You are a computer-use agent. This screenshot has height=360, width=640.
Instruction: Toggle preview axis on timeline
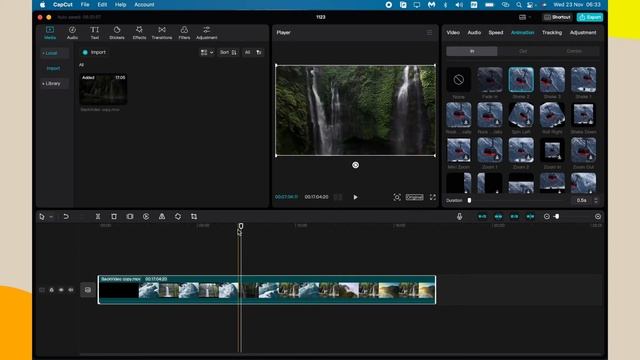[x=530, y=217]
